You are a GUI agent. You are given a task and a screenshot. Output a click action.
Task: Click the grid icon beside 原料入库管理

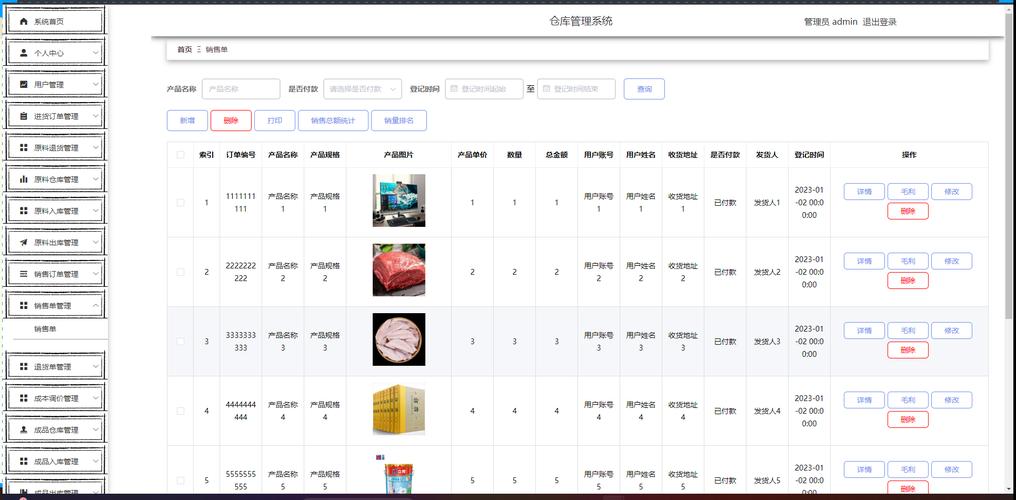(x=24, y=210)
